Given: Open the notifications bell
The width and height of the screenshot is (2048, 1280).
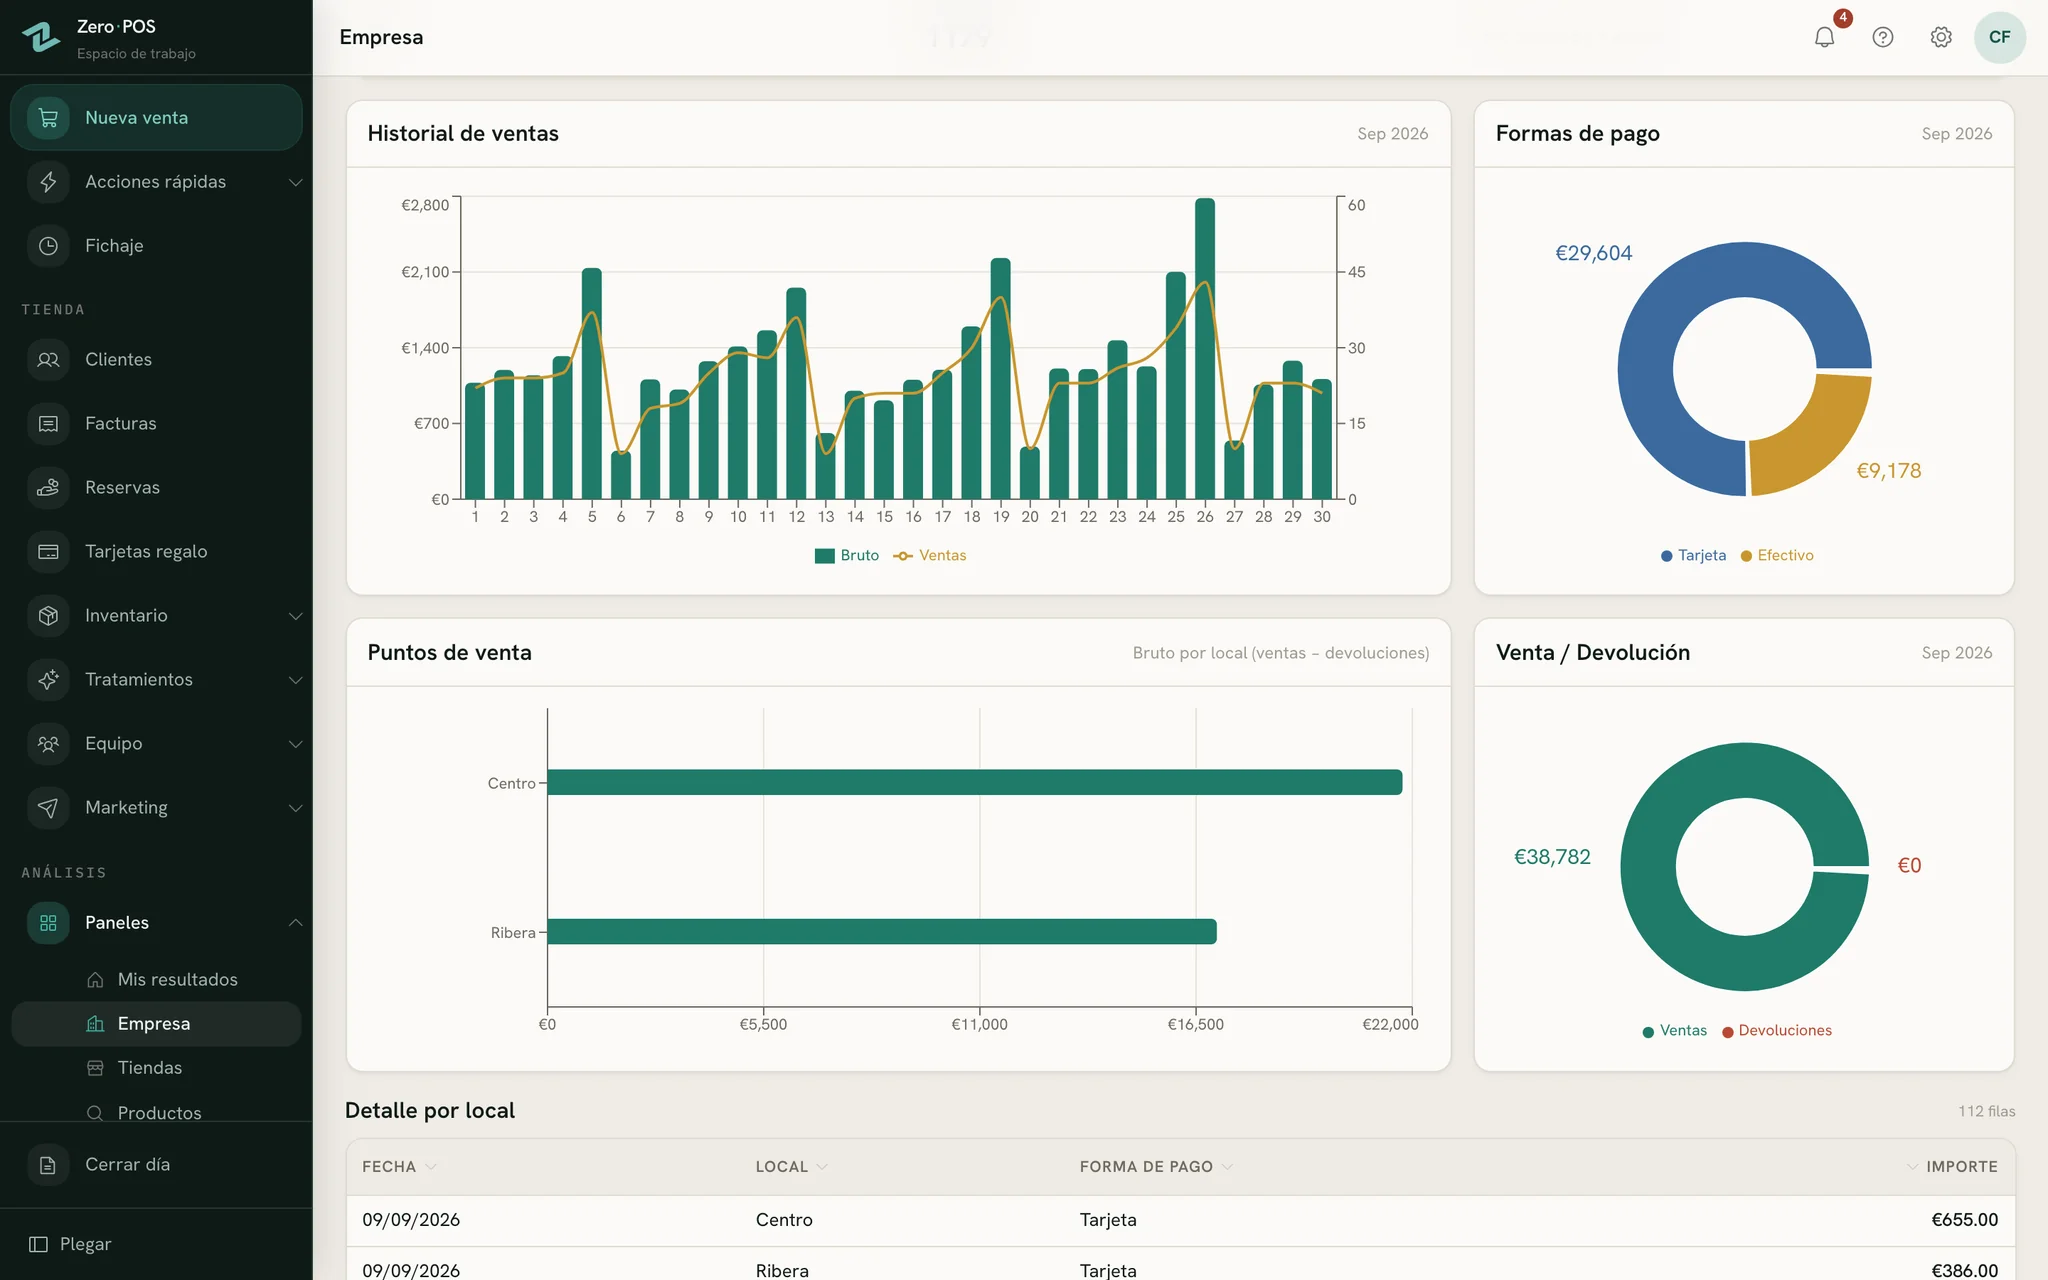Looking at the screenshot, I should [1824, 37].
